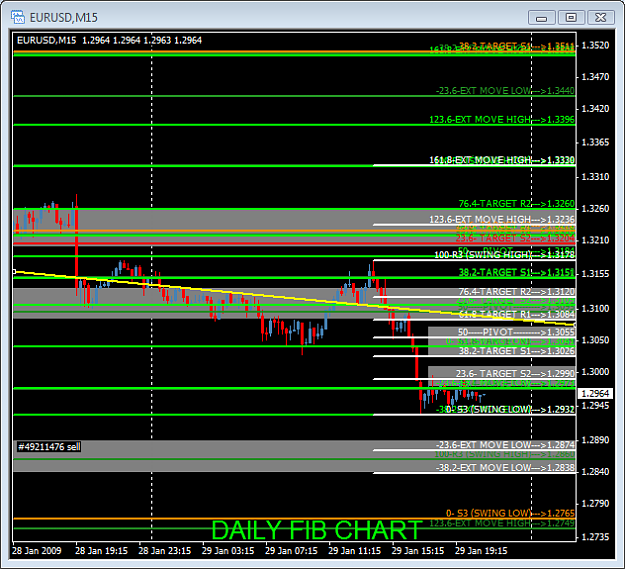
Task: Select the 50-PIVOT 1.3055 label
Action: (516, 332)
